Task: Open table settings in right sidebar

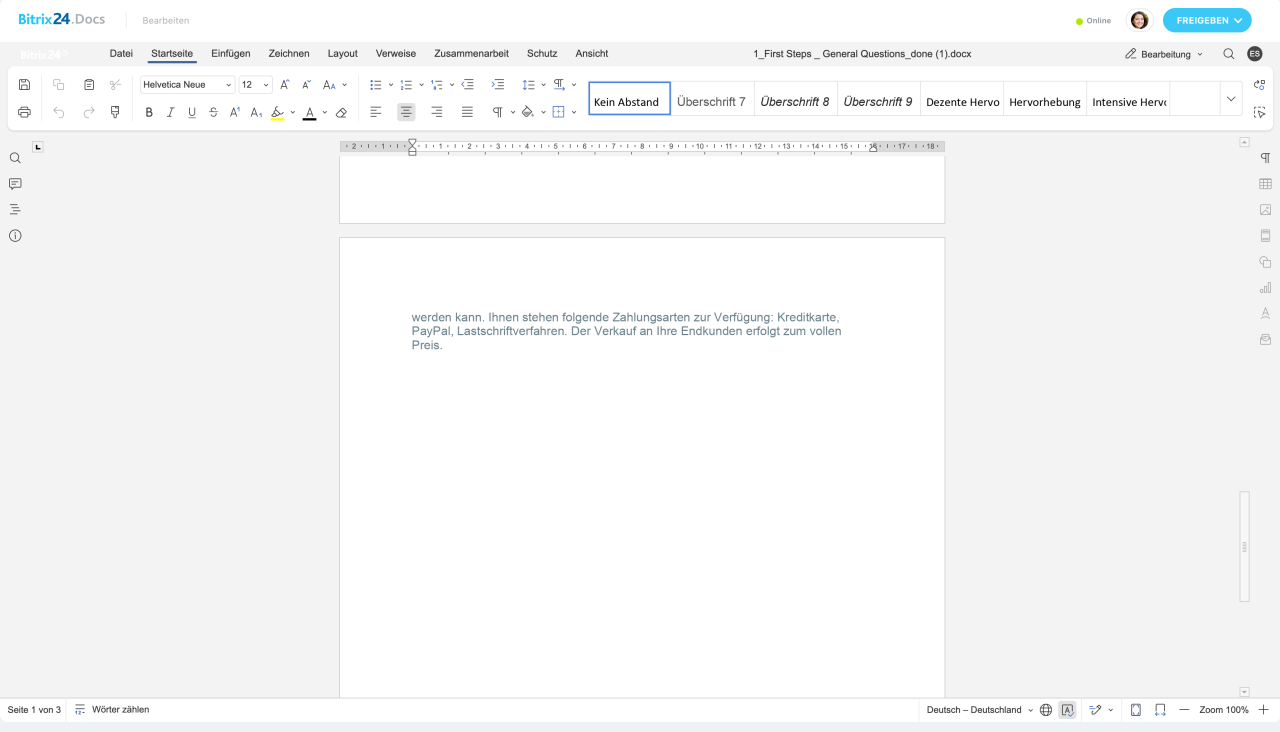Action: 1265,184
